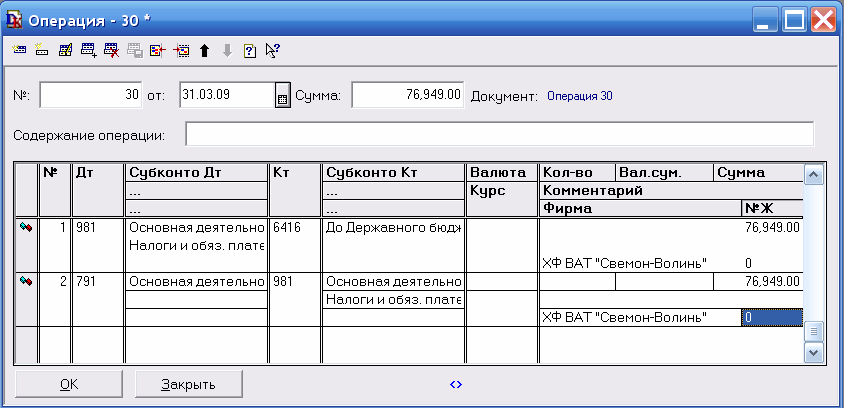Click the blue <> link at bottom
Screen dimensions: 844x408
pos(456,383)
